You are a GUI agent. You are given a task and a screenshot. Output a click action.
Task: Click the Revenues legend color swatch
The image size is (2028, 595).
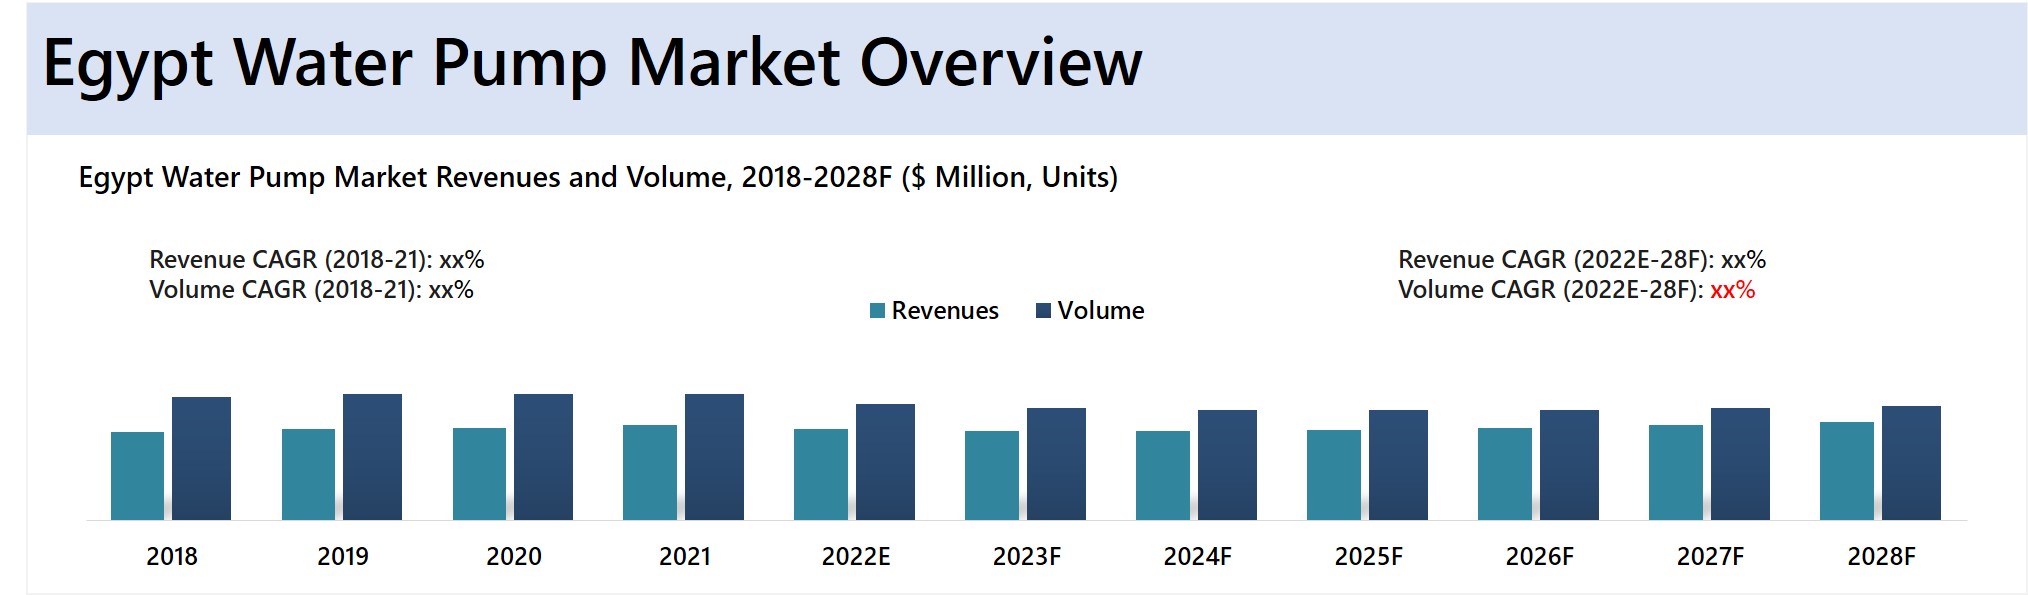click(877, 311)
